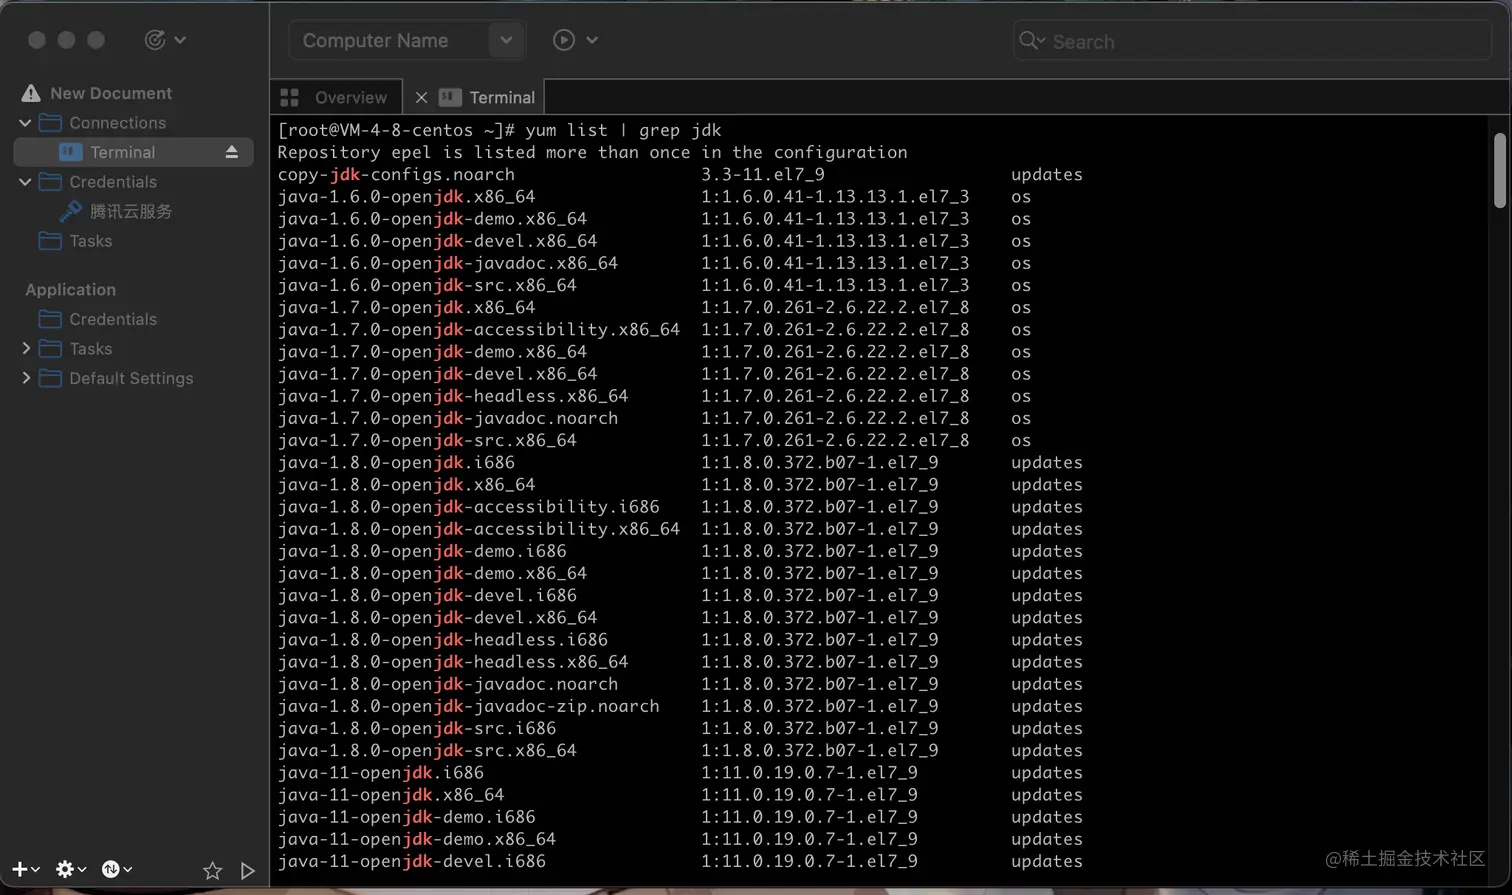Click the version "3.3-11.el7_9"

763,174
